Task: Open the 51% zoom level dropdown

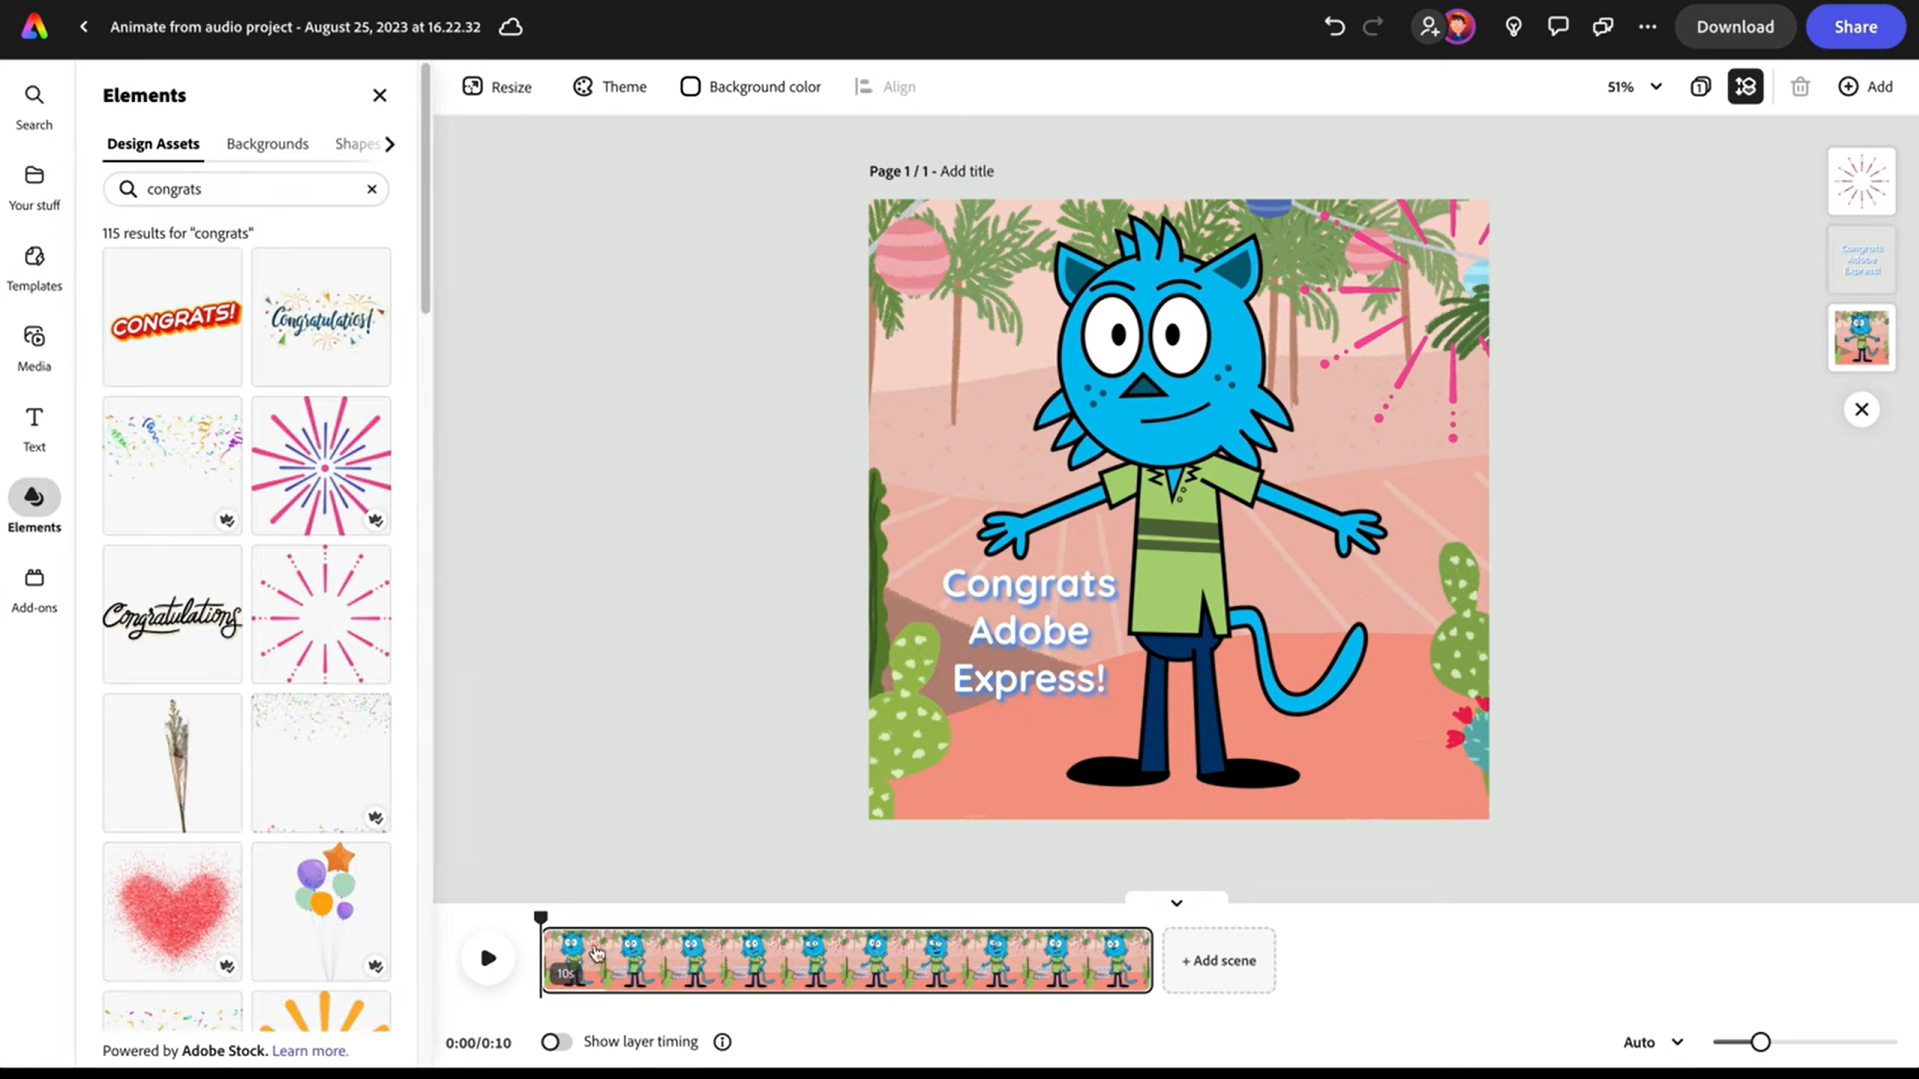Action: coord(1632,87)
